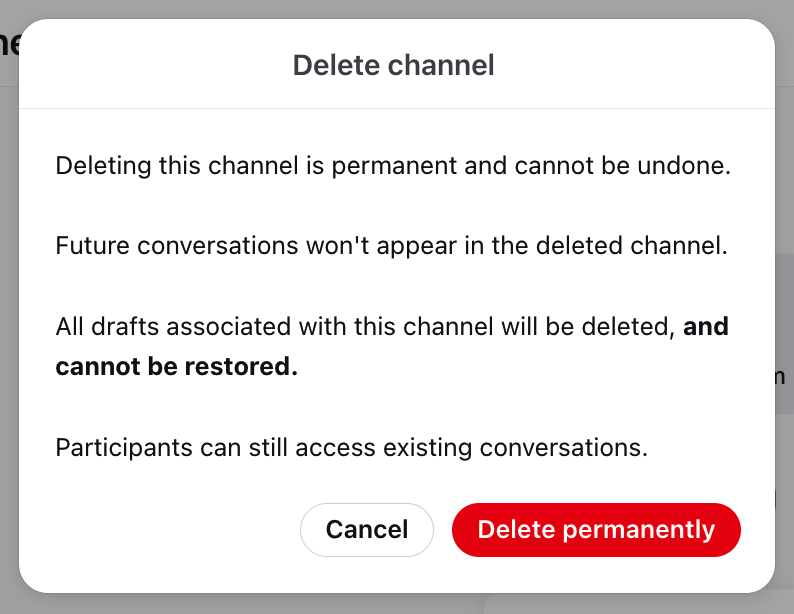Click the divider line under the dialog title
The image size is (794, 614).
pos(397,108)
